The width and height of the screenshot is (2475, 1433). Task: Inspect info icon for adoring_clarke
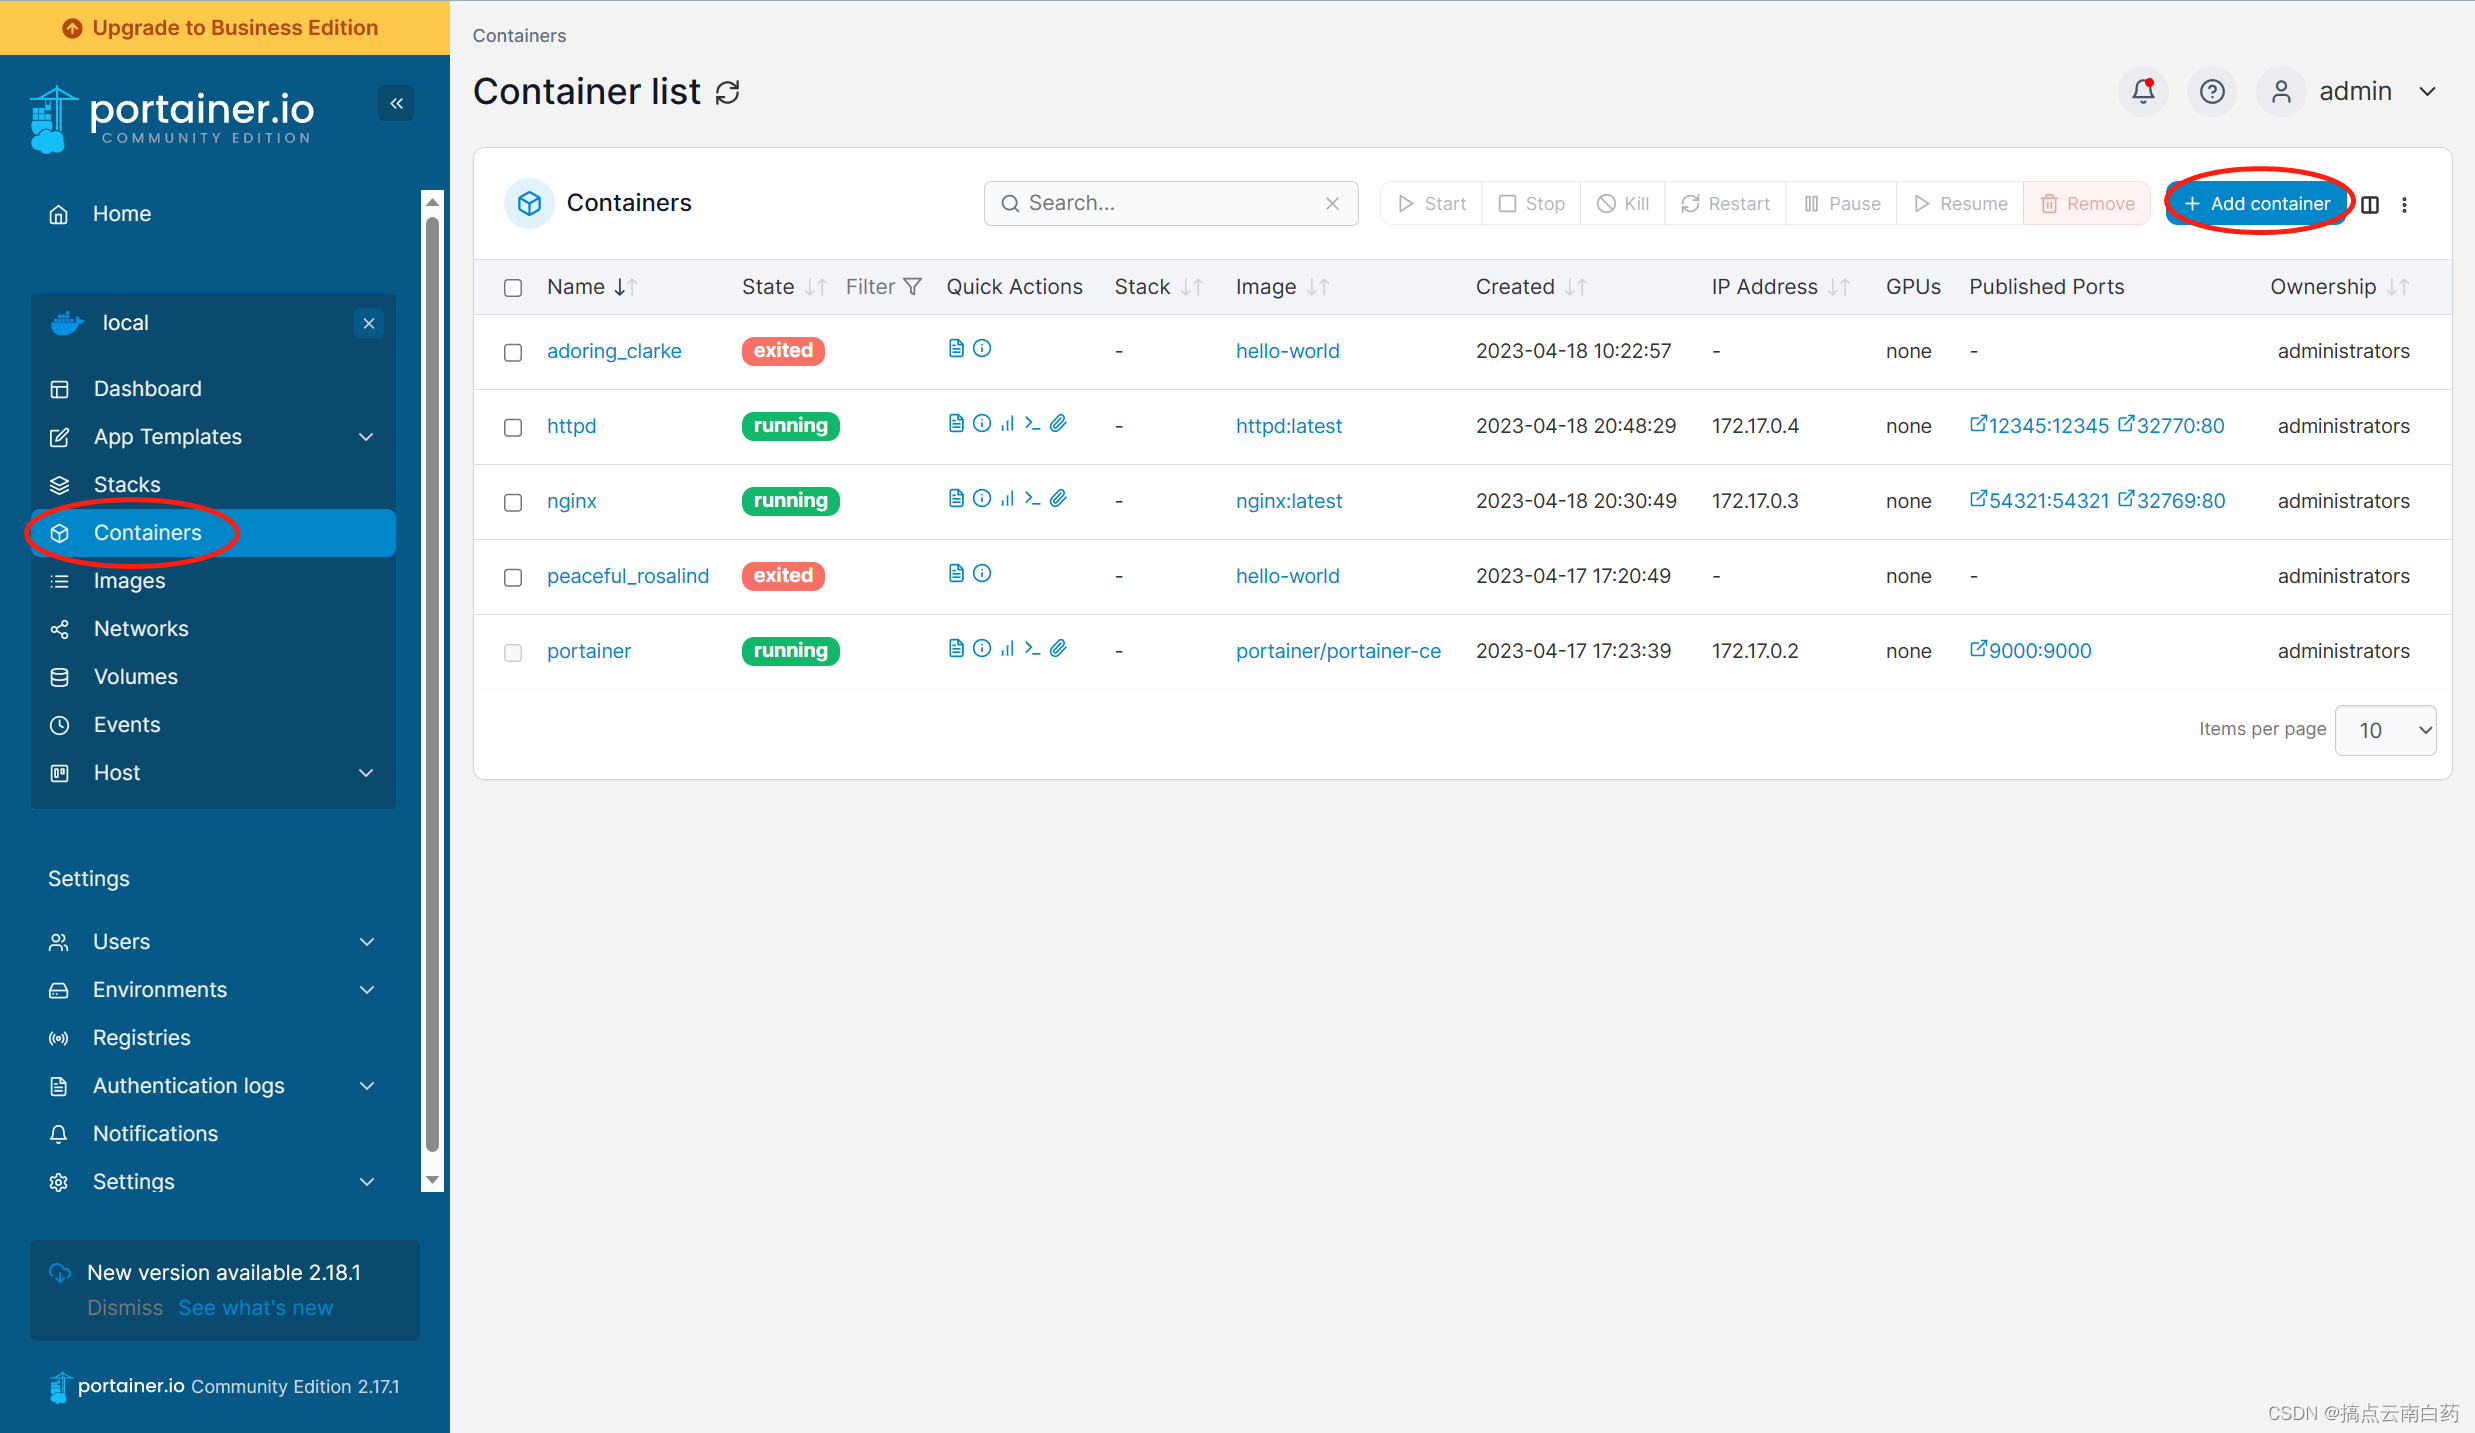pos(982,349)
